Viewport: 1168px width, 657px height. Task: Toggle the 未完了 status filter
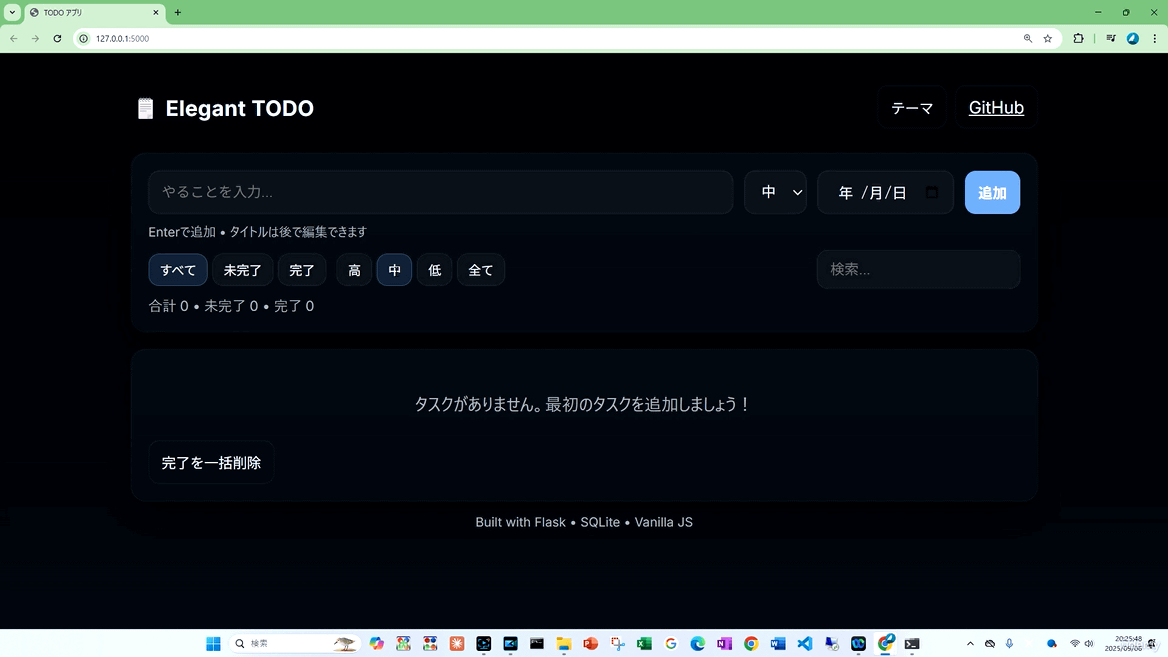point(242,270)
